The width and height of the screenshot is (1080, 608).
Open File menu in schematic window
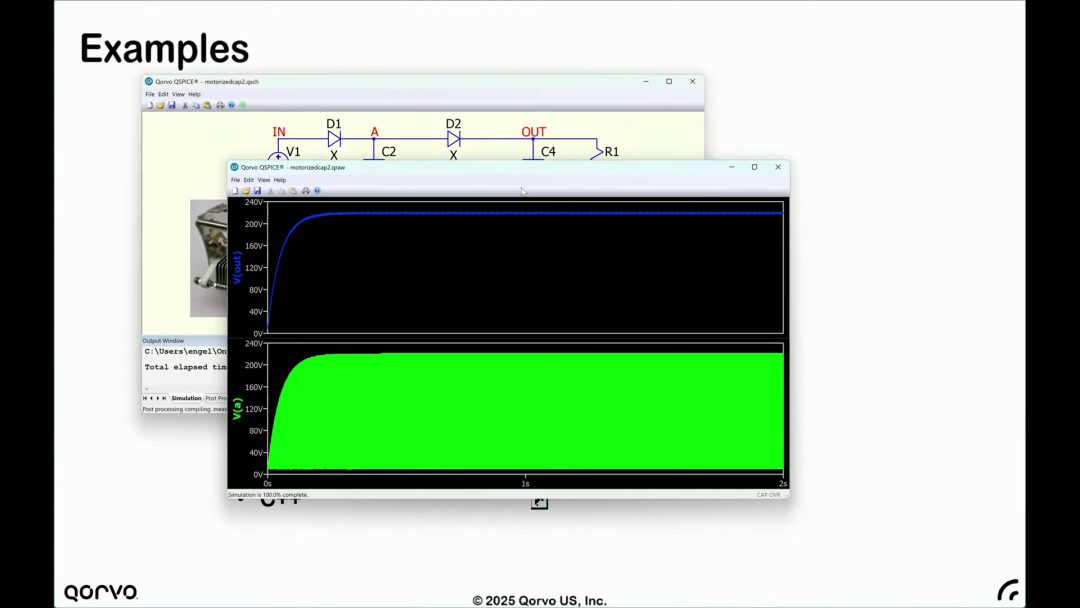[149, 94]
